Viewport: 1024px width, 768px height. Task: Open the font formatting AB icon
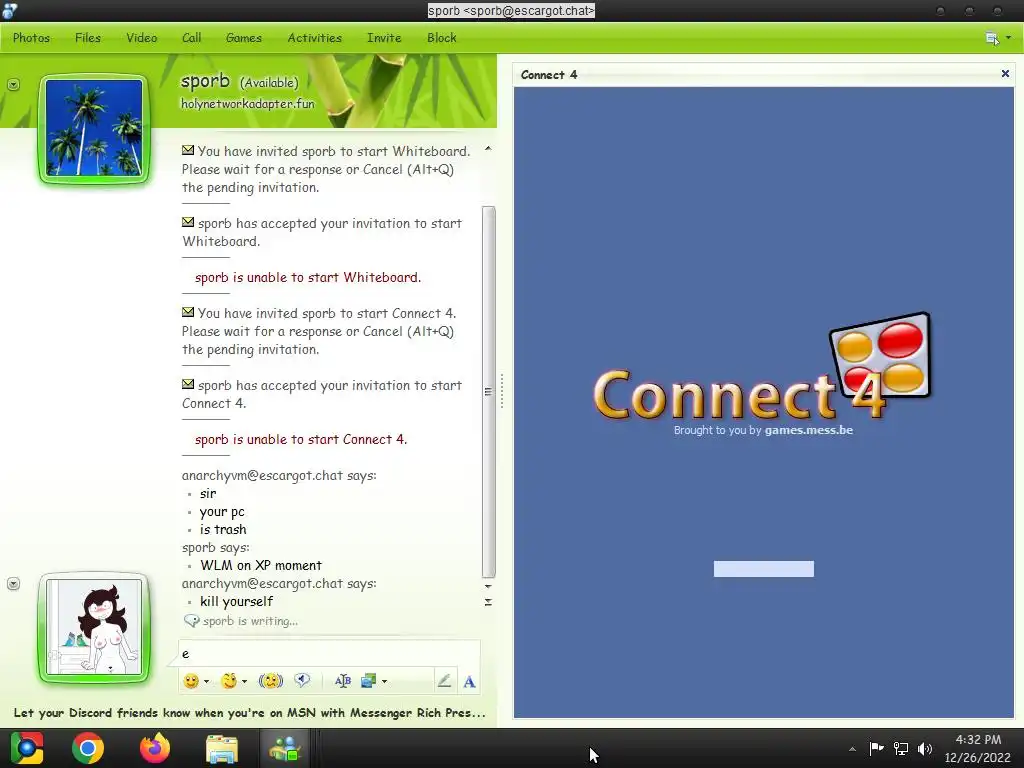pyautogui.click(x=343, y=681)
